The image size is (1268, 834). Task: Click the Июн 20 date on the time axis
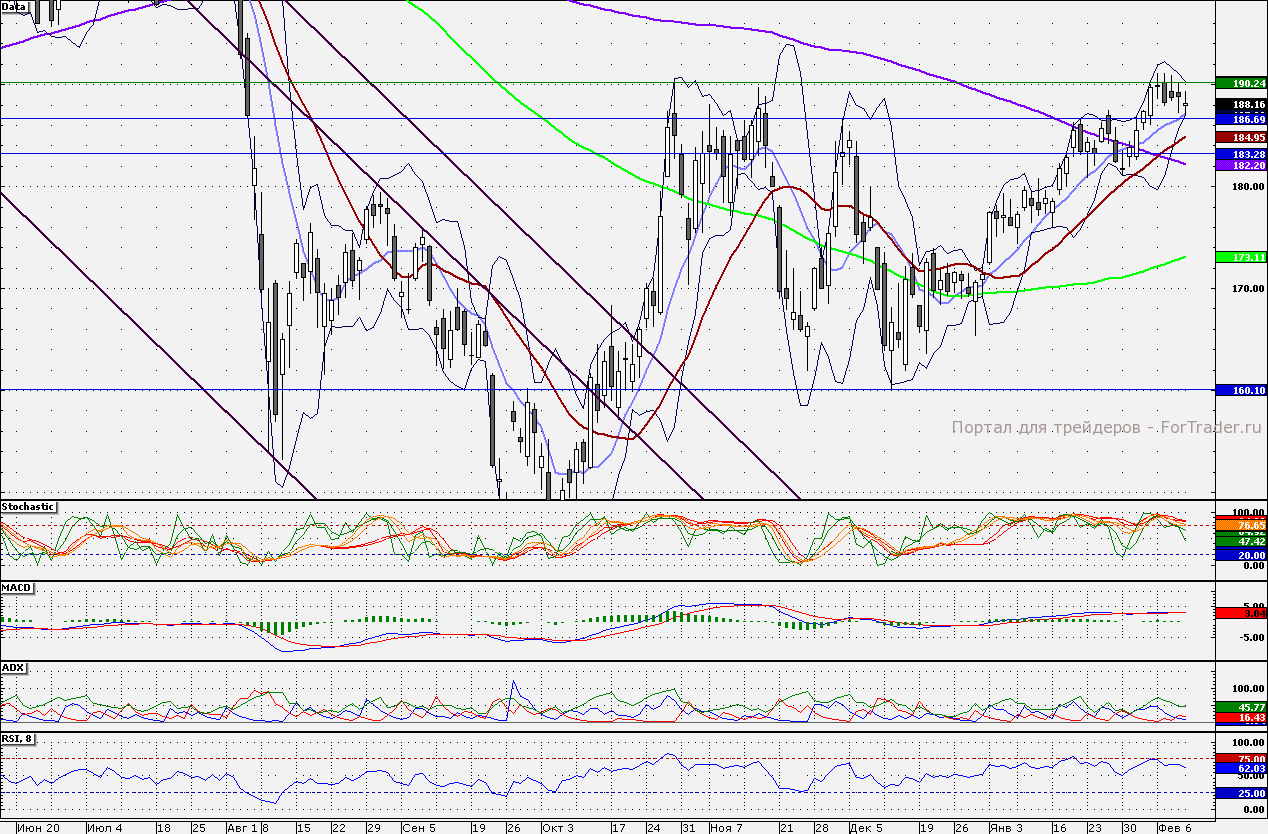coord(39,827)
